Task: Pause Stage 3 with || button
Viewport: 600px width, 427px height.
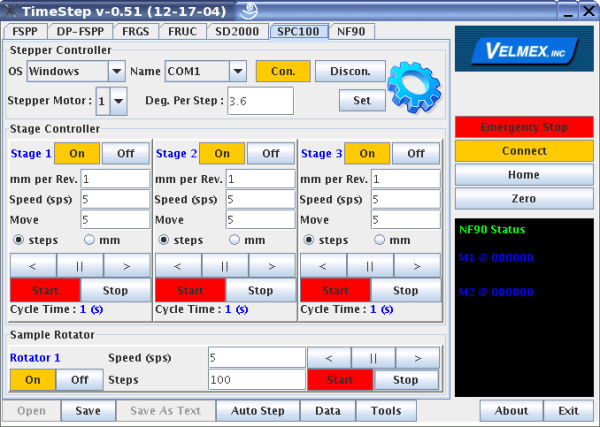Action: click(x=370, y=266)
